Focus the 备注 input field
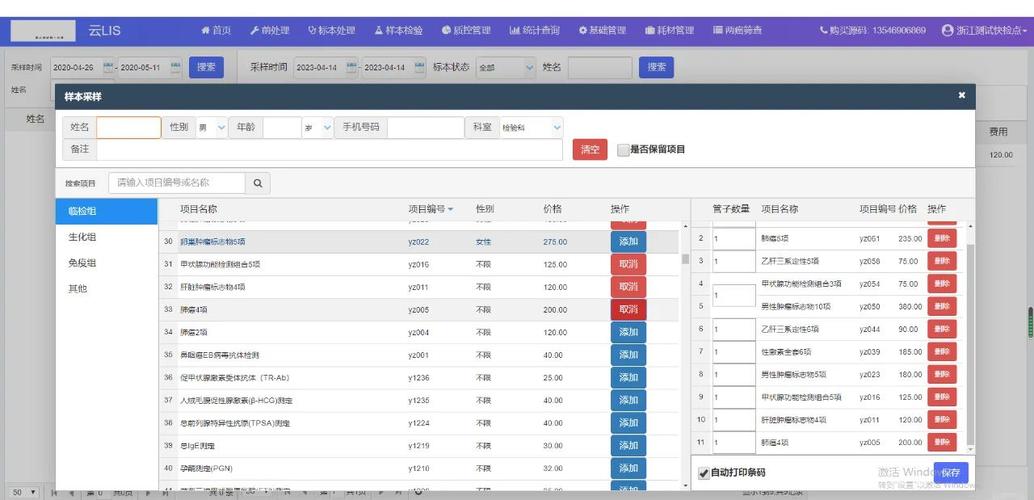Viewport: 1034px width, 500px height. 329,150
